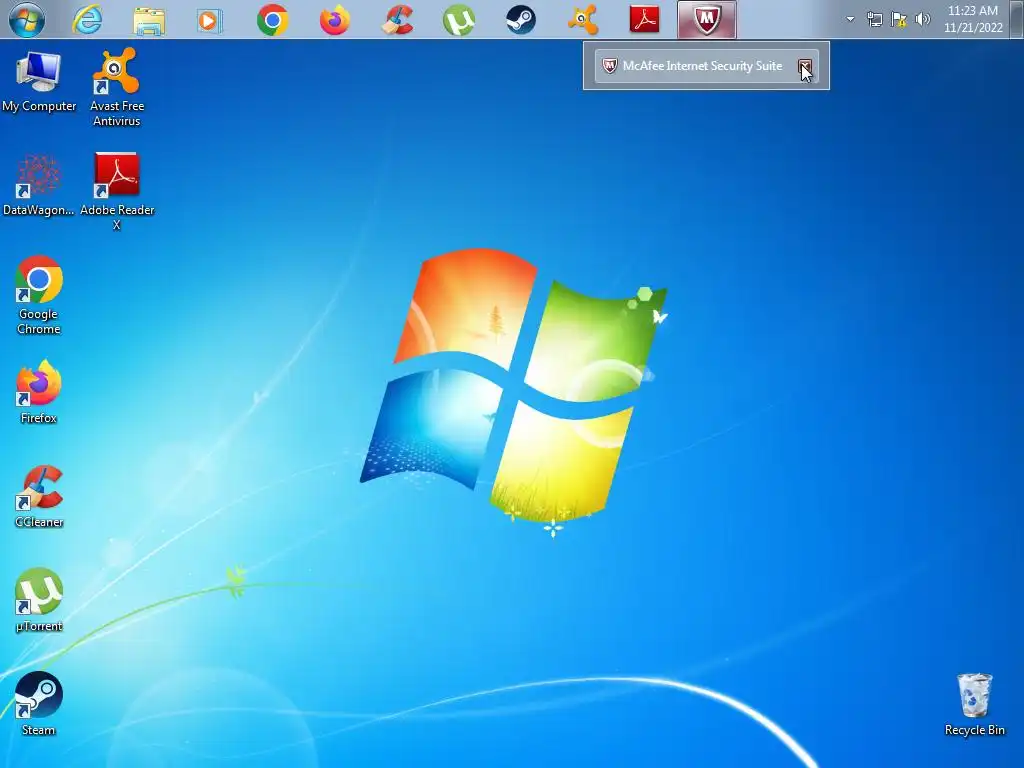This screenshot has width=1024, height=768.
Task: Open Windows Explorer folder in taskbar
Action: point(149,20)
